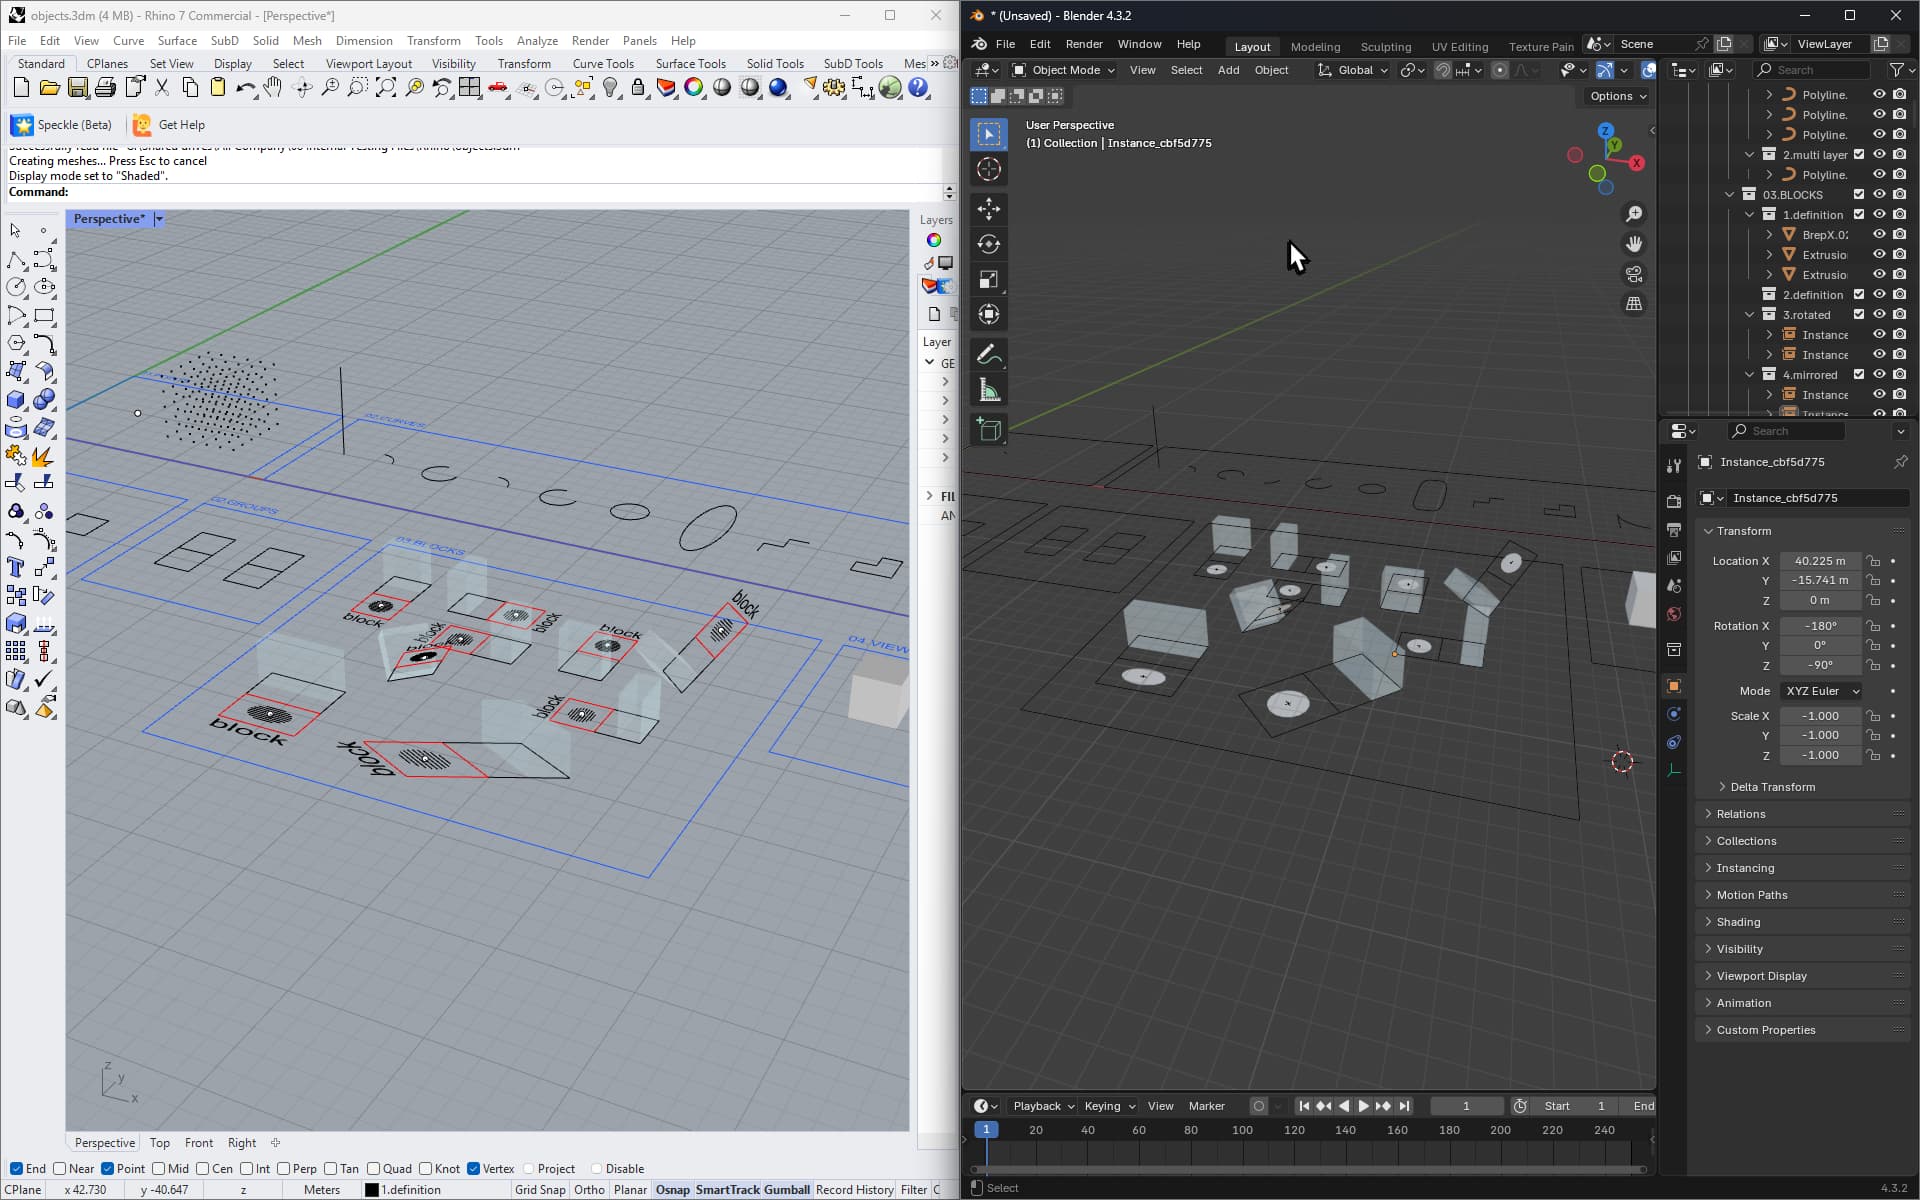
Task: Click frame 1 marker in timeline
Action: (986, 1130)
